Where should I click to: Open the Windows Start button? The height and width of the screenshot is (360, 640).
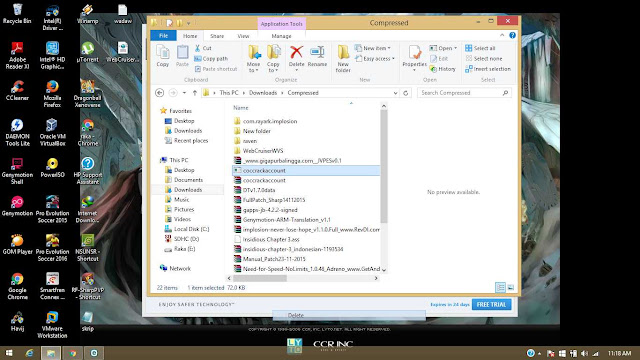[x=9, y=353]
